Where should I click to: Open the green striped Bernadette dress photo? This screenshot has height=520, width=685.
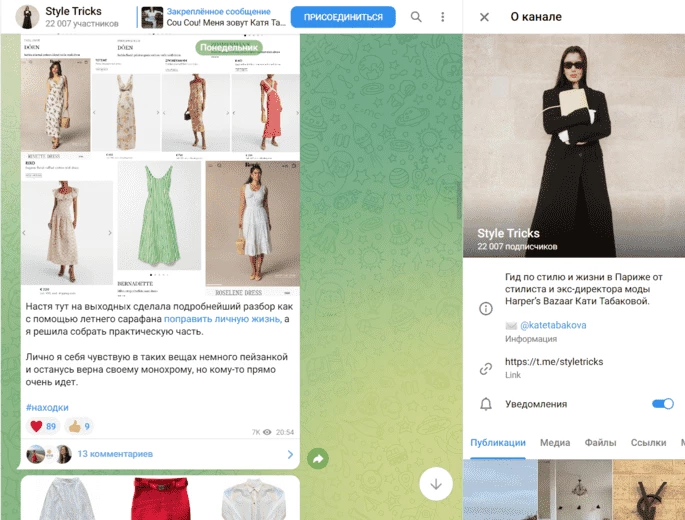click(160, 215)
